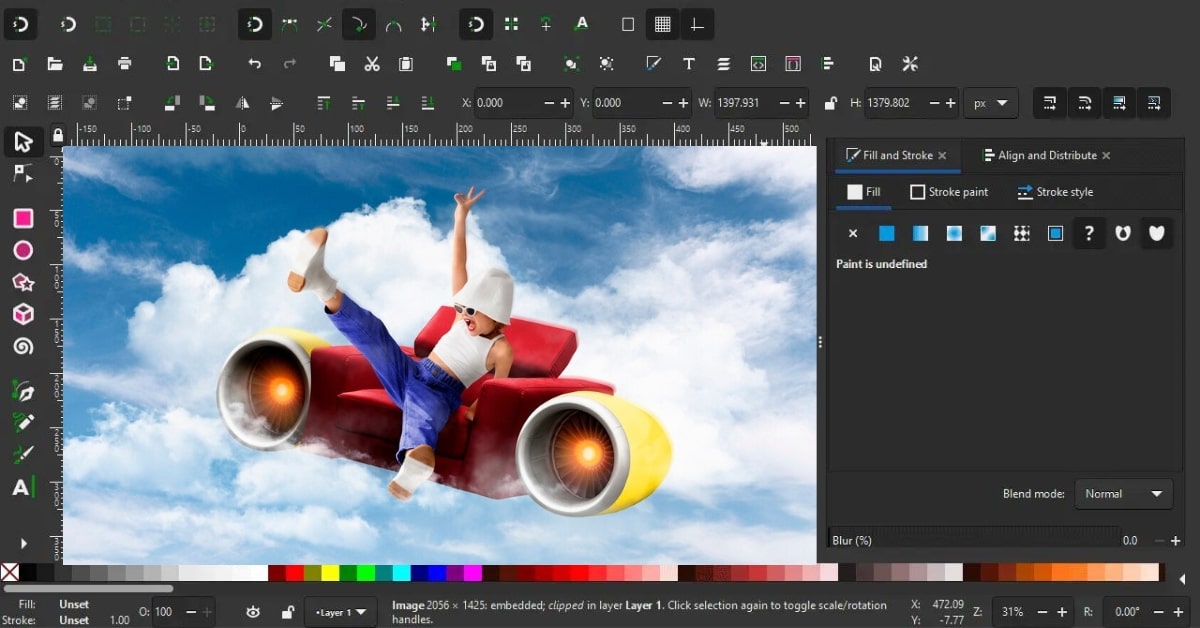1200x628 pixels.
Task: Toggle grid snapping button
Action: click(662, 24)
